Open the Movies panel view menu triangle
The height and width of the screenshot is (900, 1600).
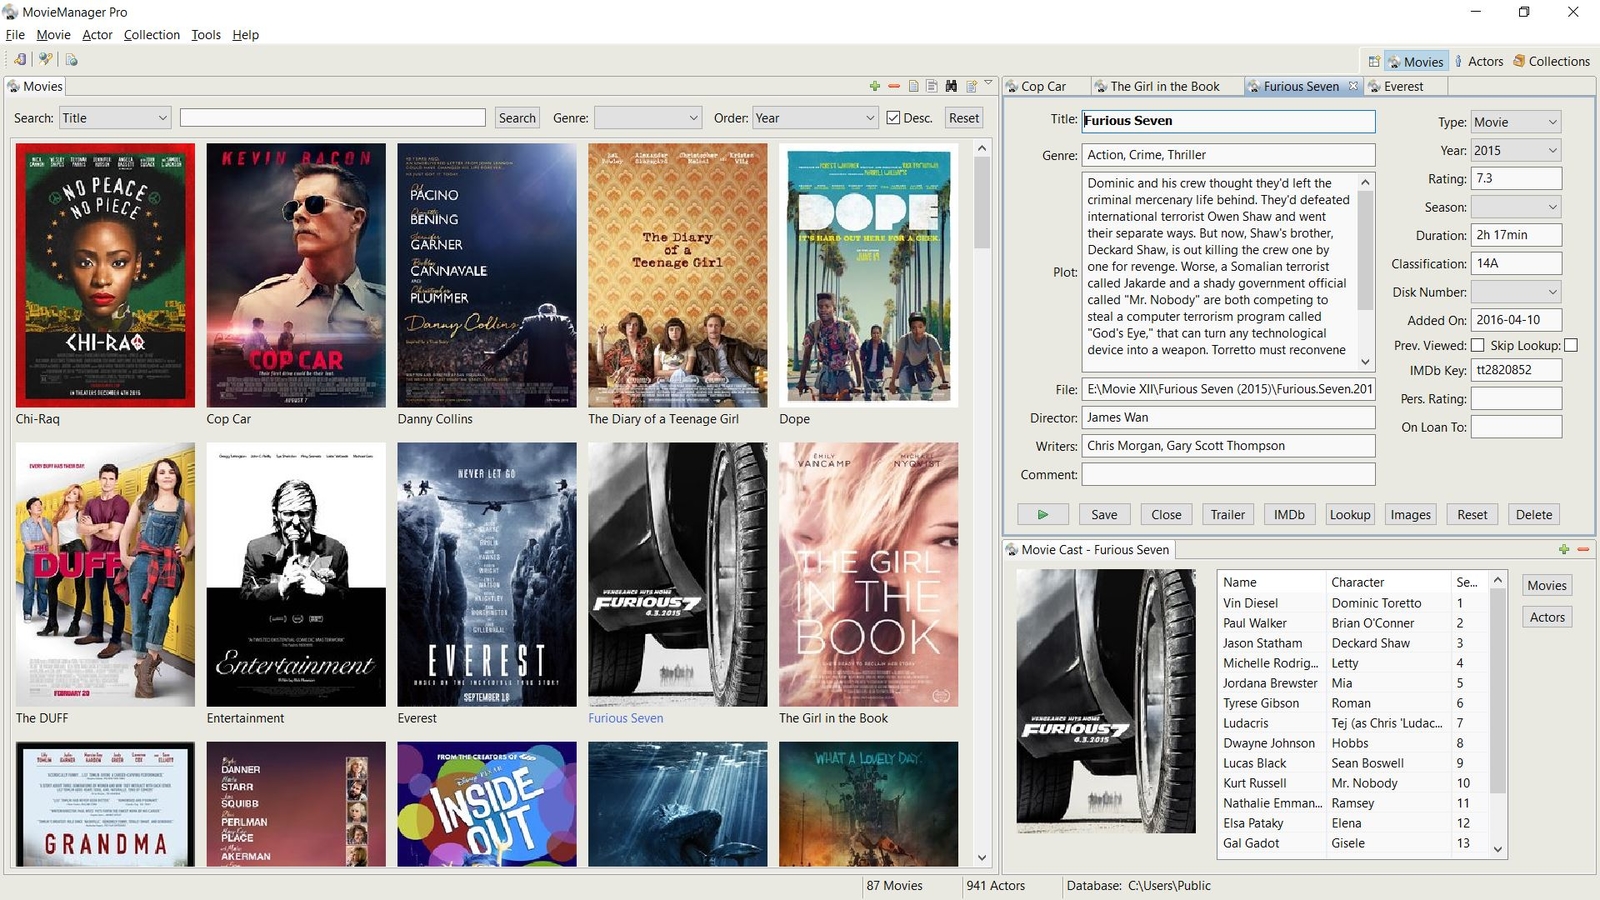pyautogui.click(x=988, y=83)
